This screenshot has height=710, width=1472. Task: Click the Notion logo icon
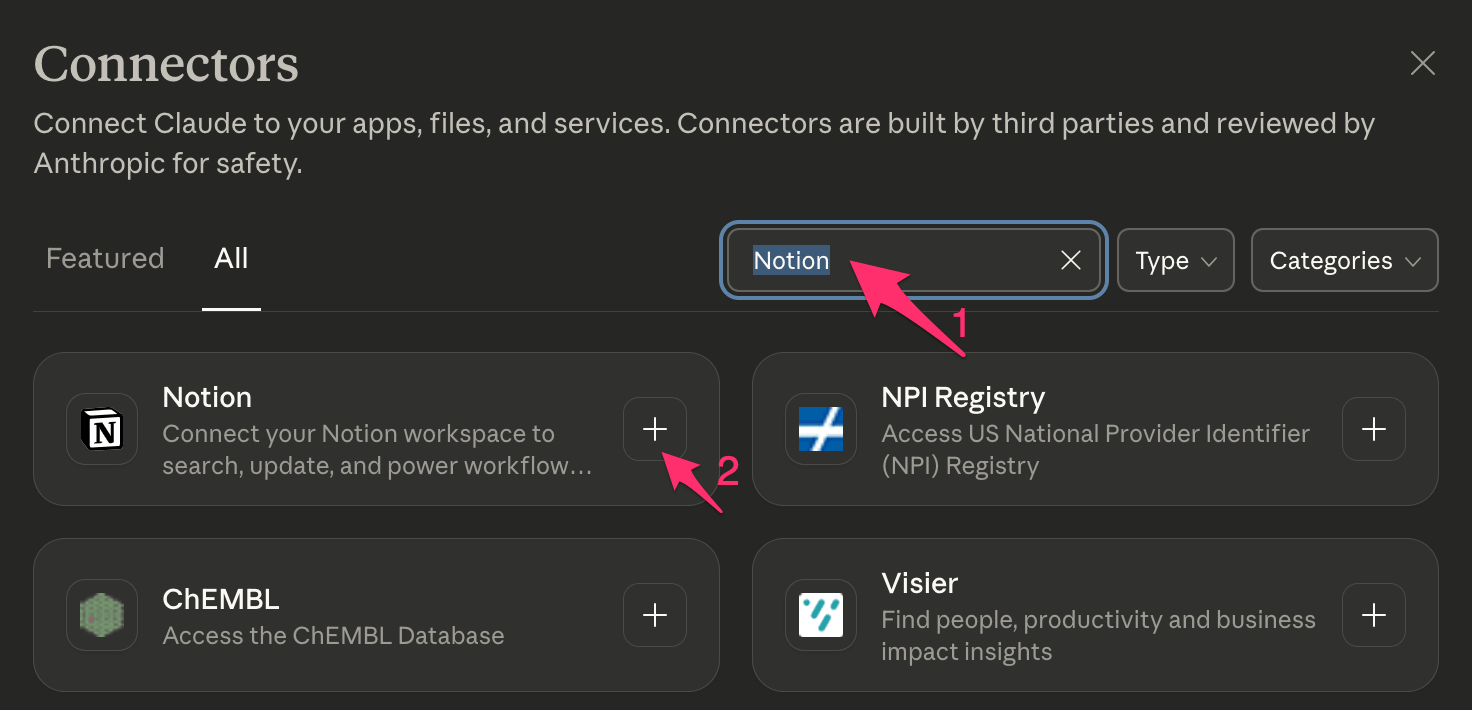pyautogui.click(x=102, y=429)
